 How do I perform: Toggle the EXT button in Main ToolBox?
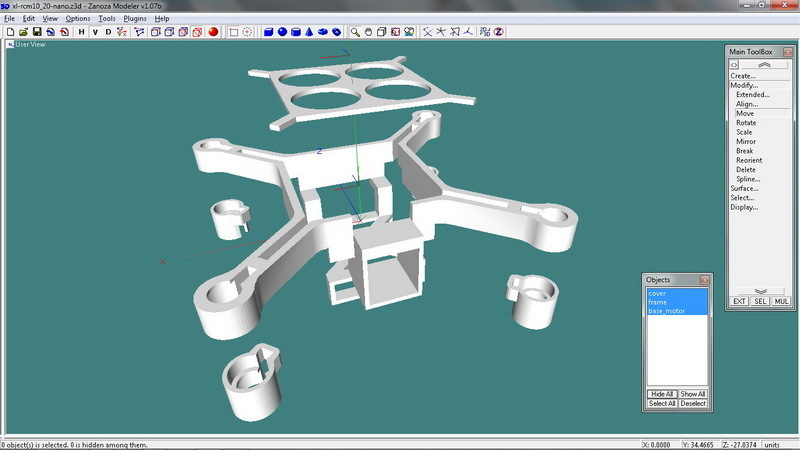739,301
